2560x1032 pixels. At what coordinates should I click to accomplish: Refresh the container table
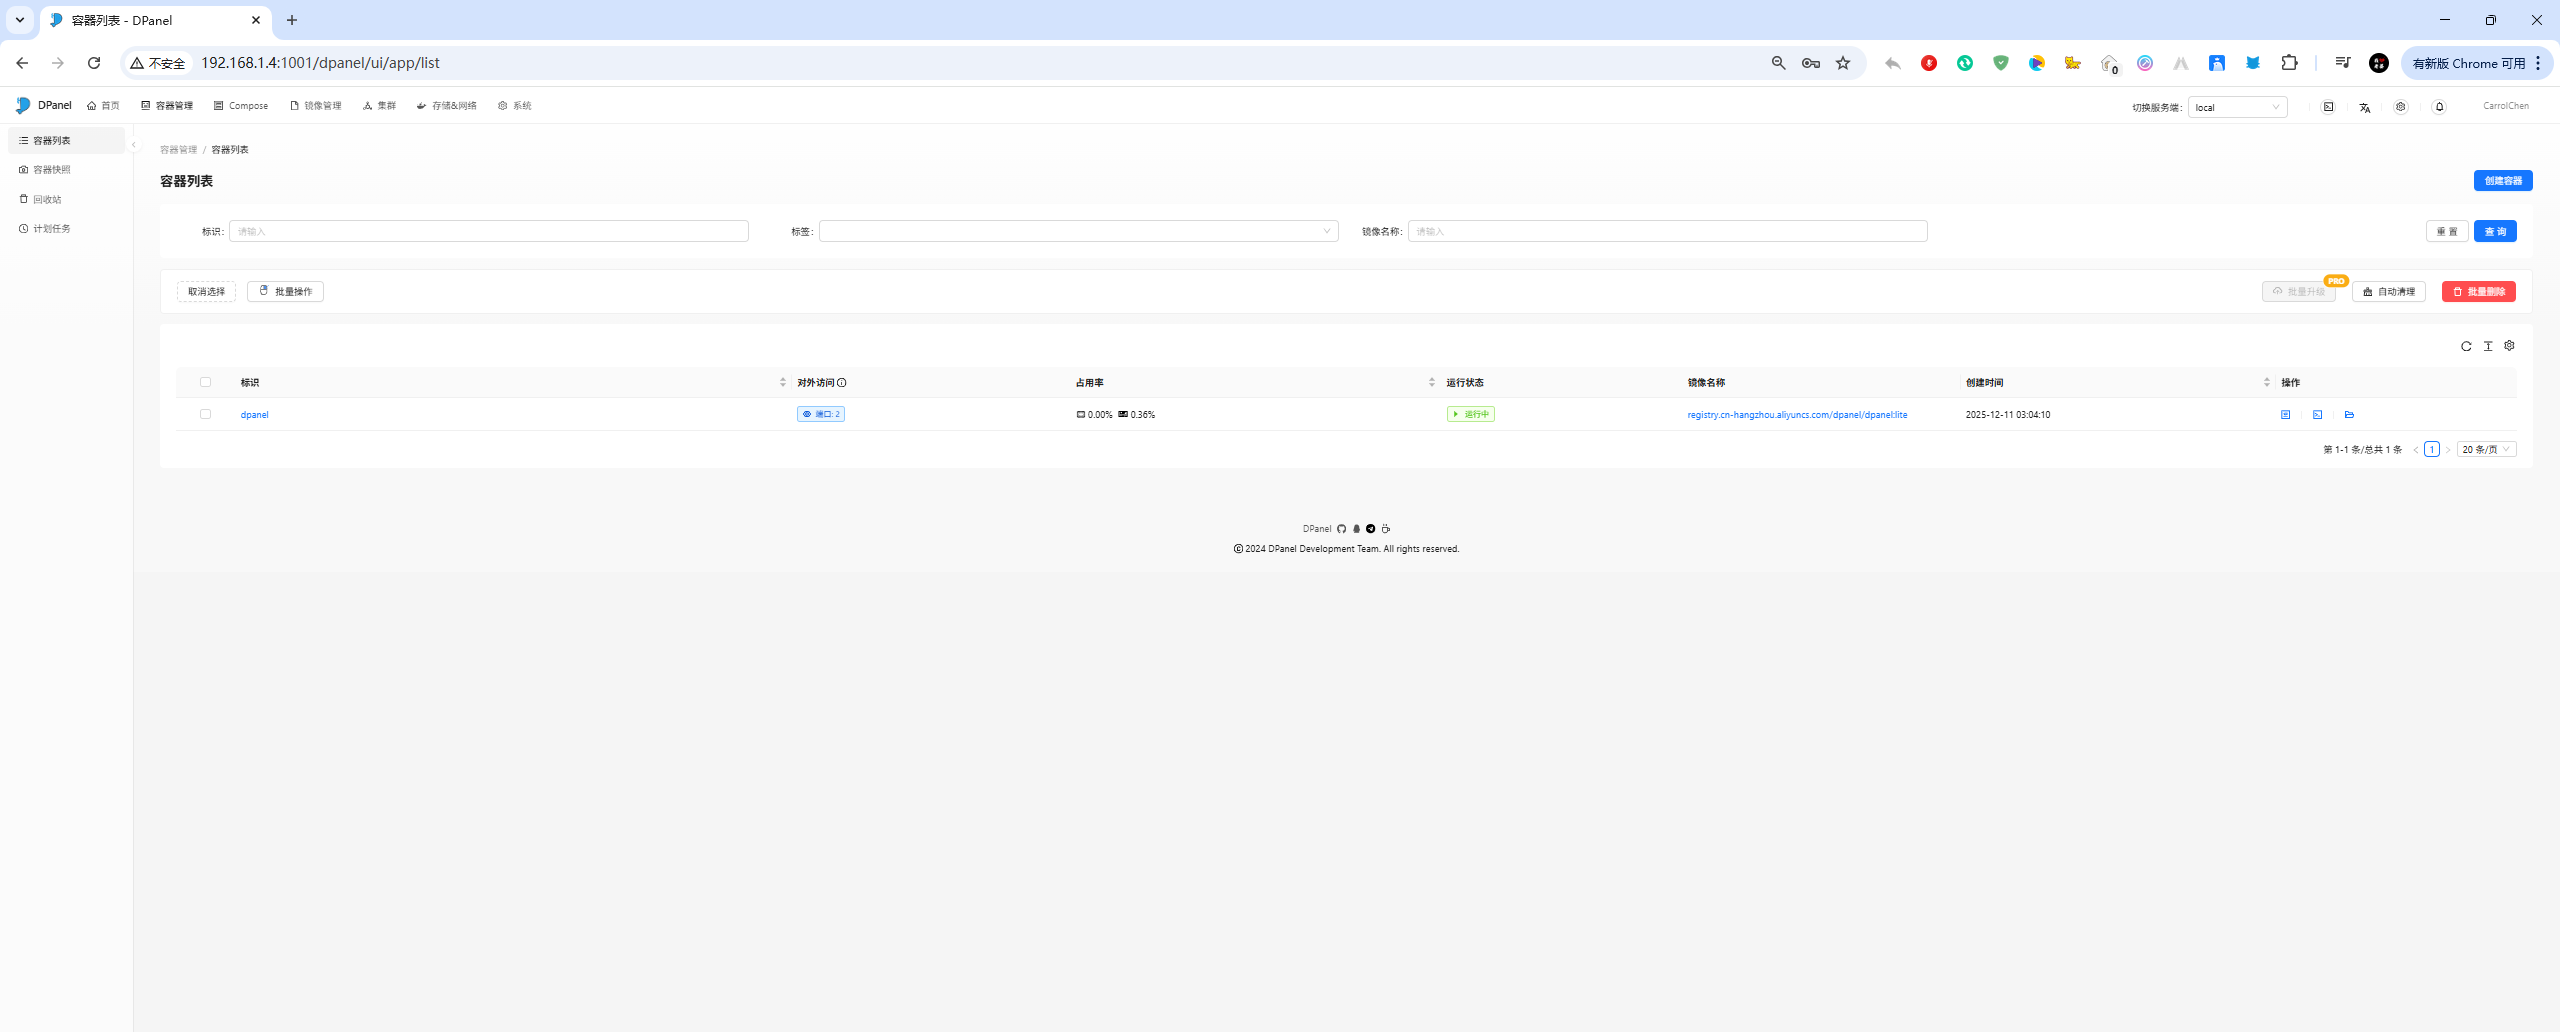2466,346
